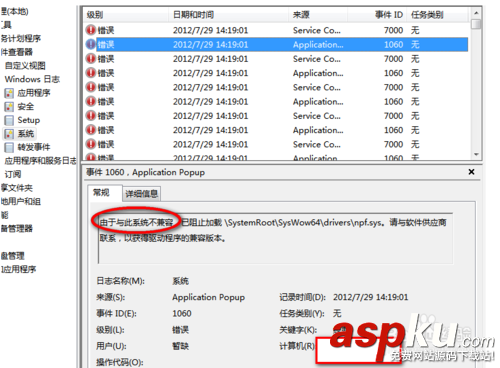Select the highlighted Application... 1060 event row
500x368 pixels.
(x=276, y=44)
